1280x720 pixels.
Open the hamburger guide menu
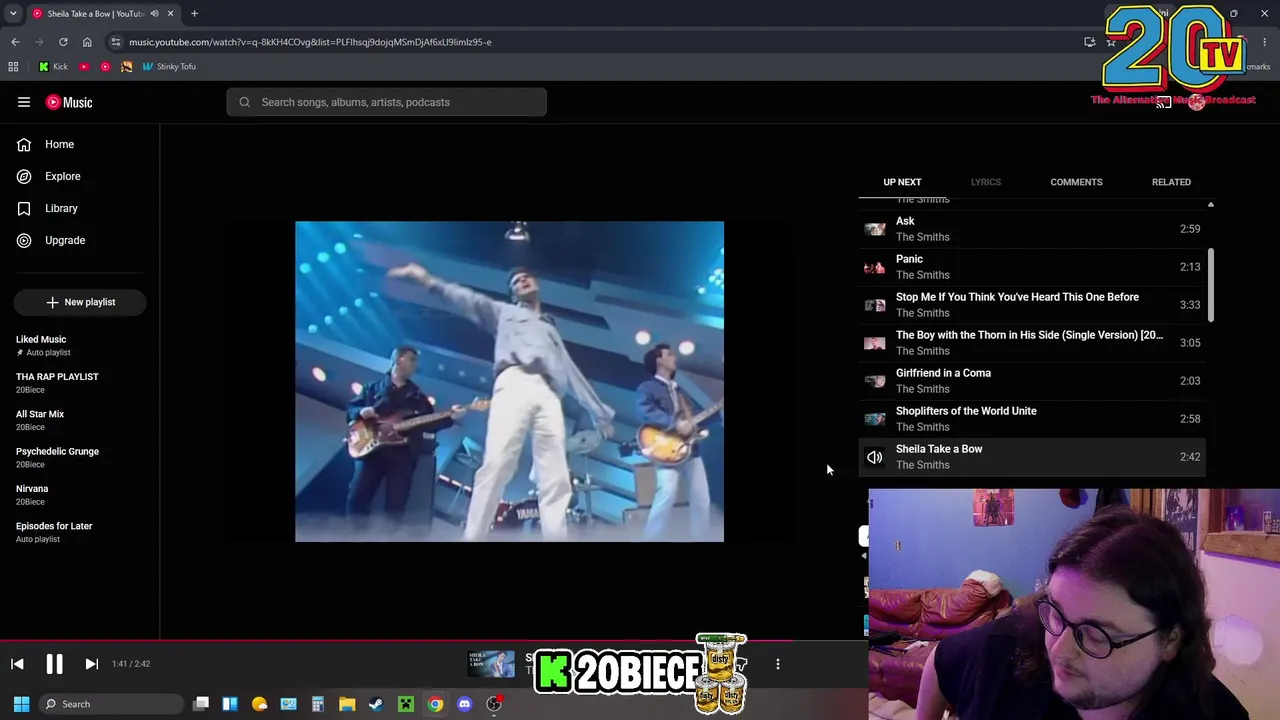click(24, 102)
